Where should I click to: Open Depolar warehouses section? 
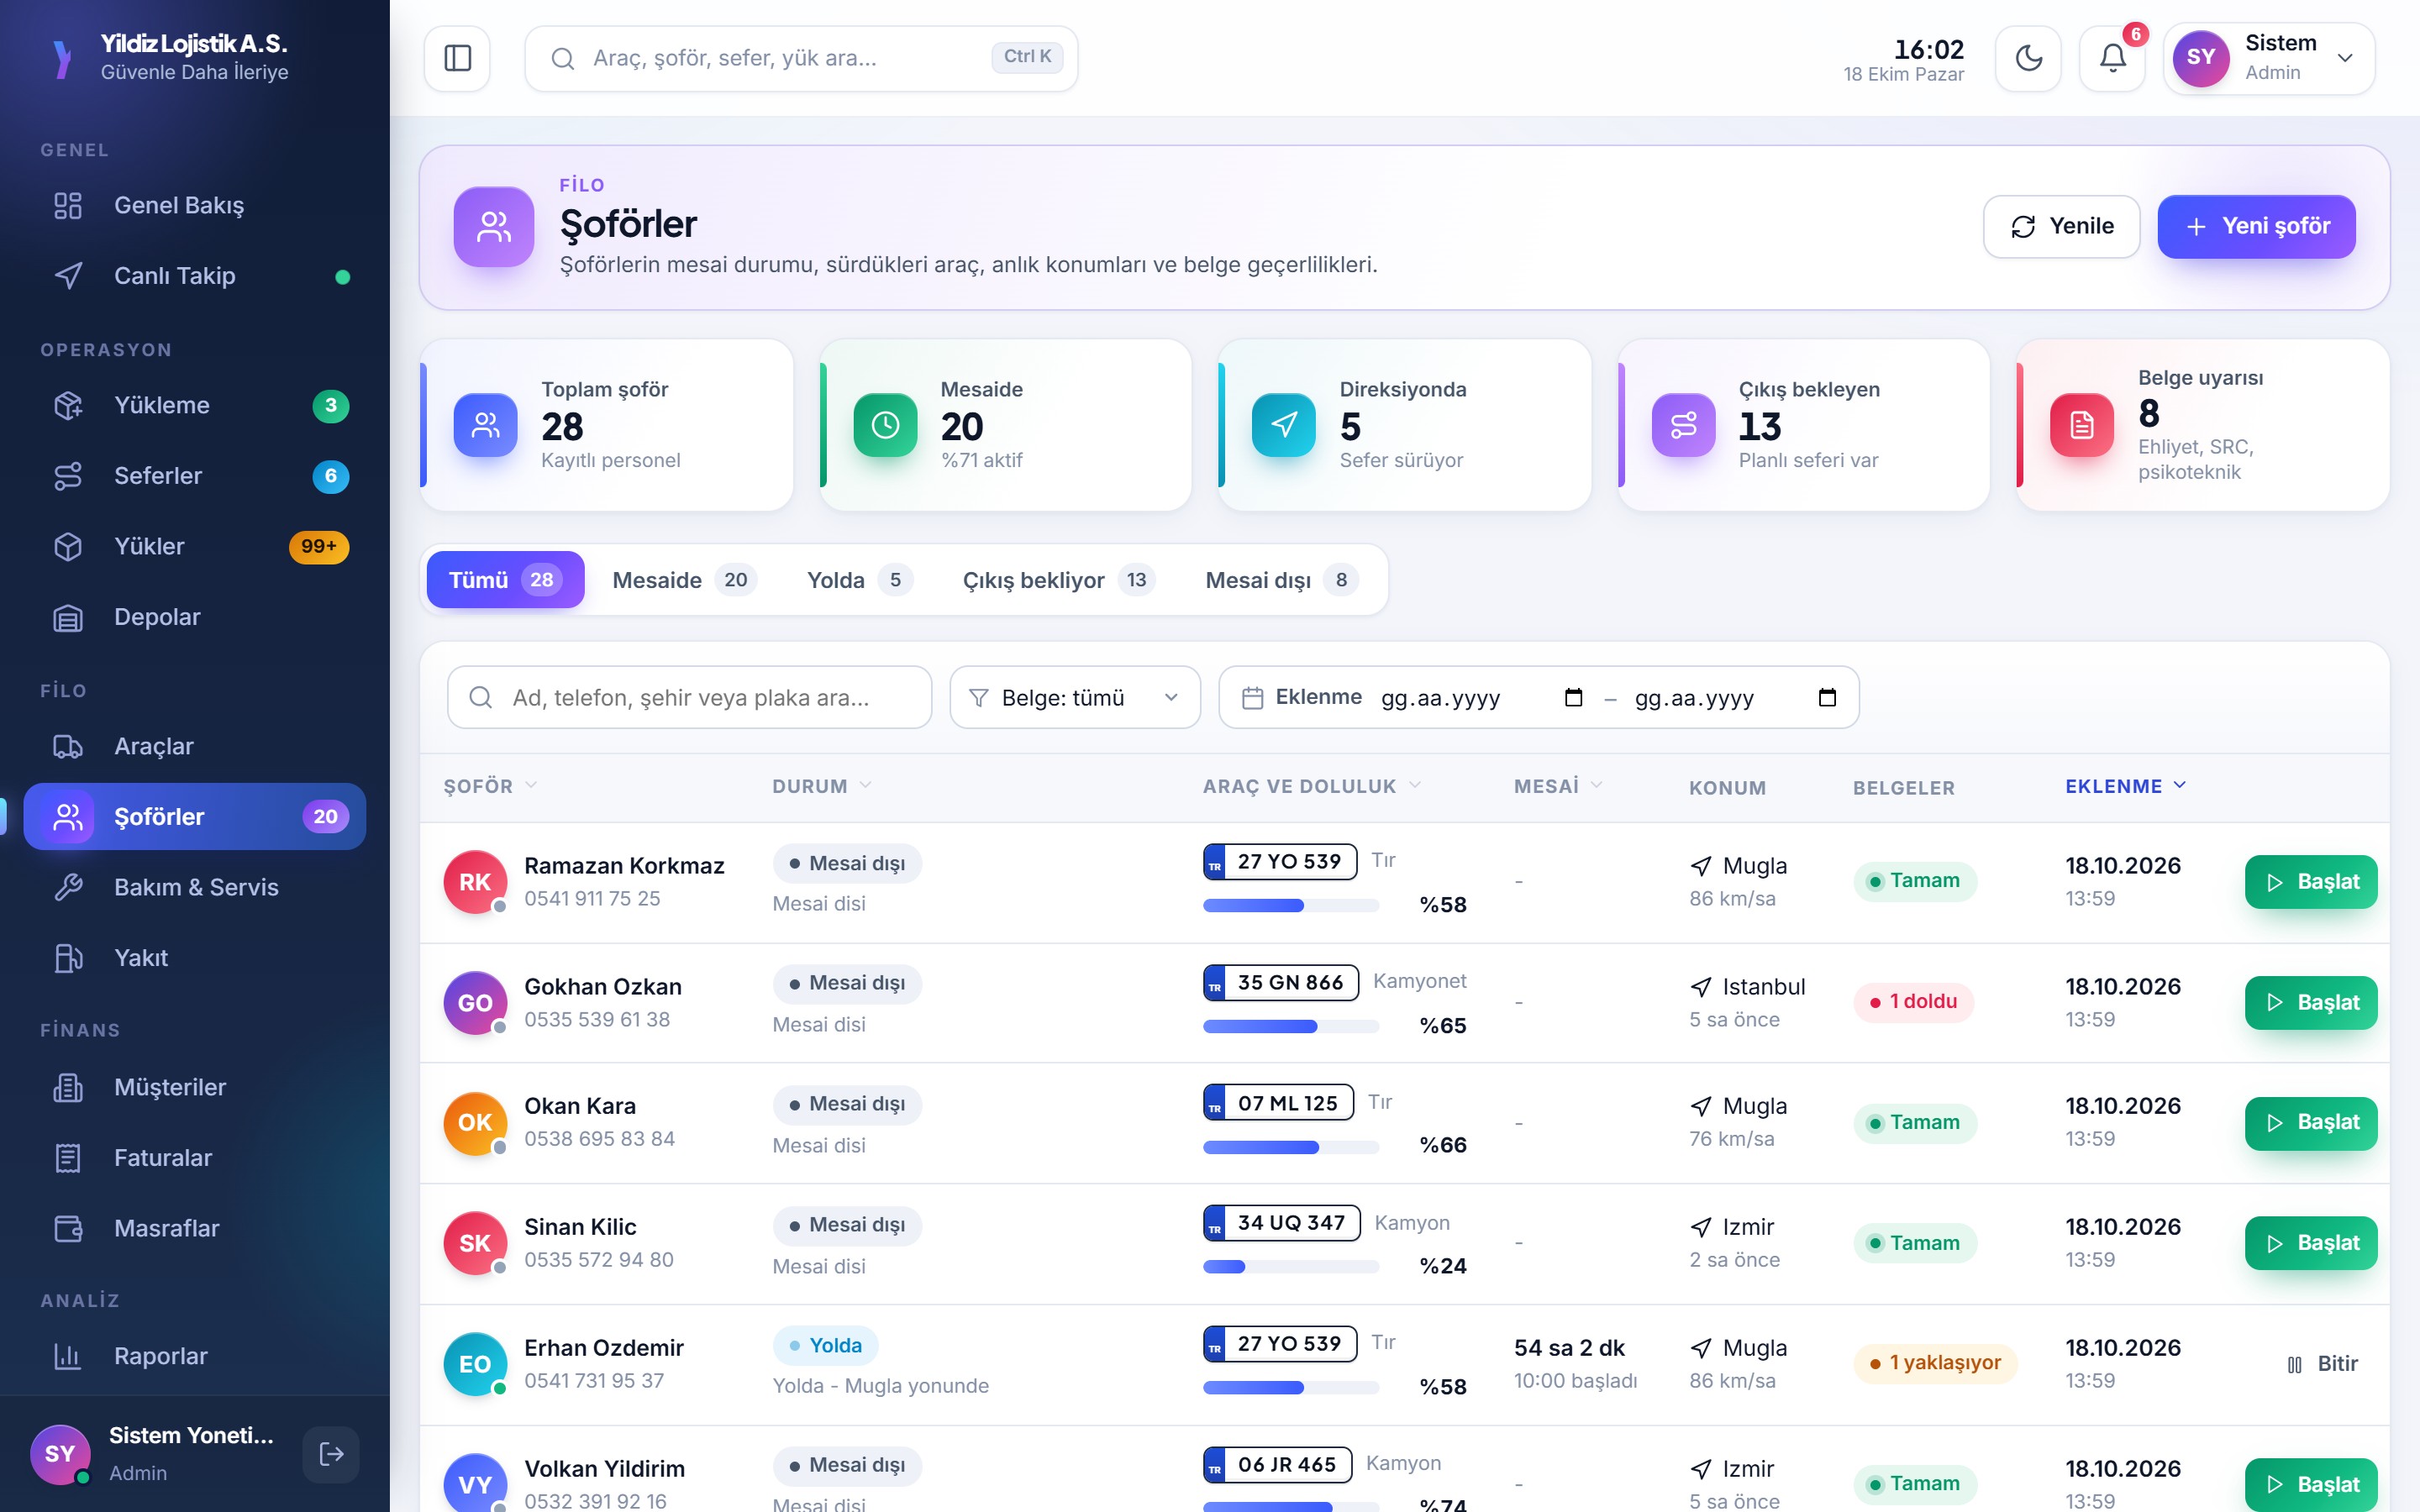coord(195,617)
